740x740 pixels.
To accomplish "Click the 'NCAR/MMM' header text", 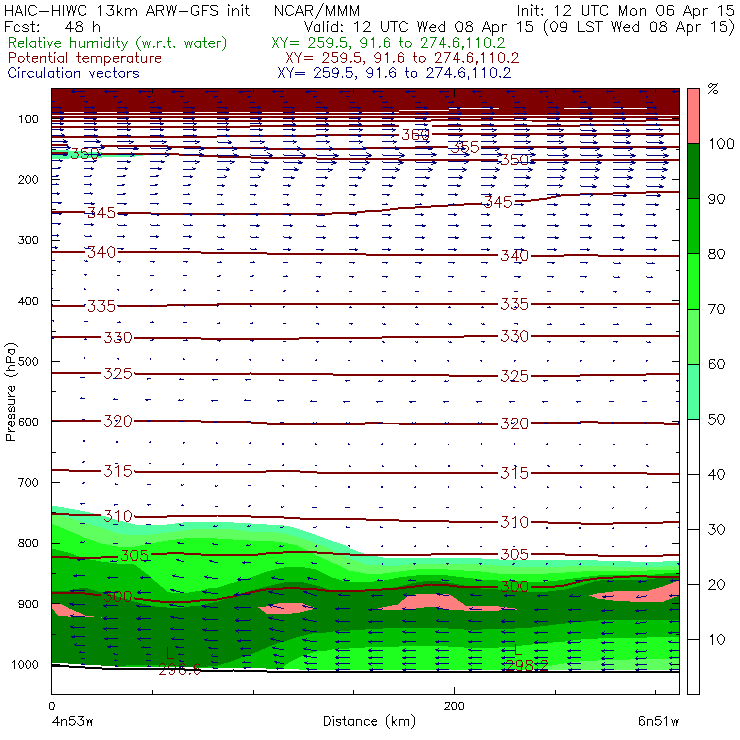I will coord(317,10).
